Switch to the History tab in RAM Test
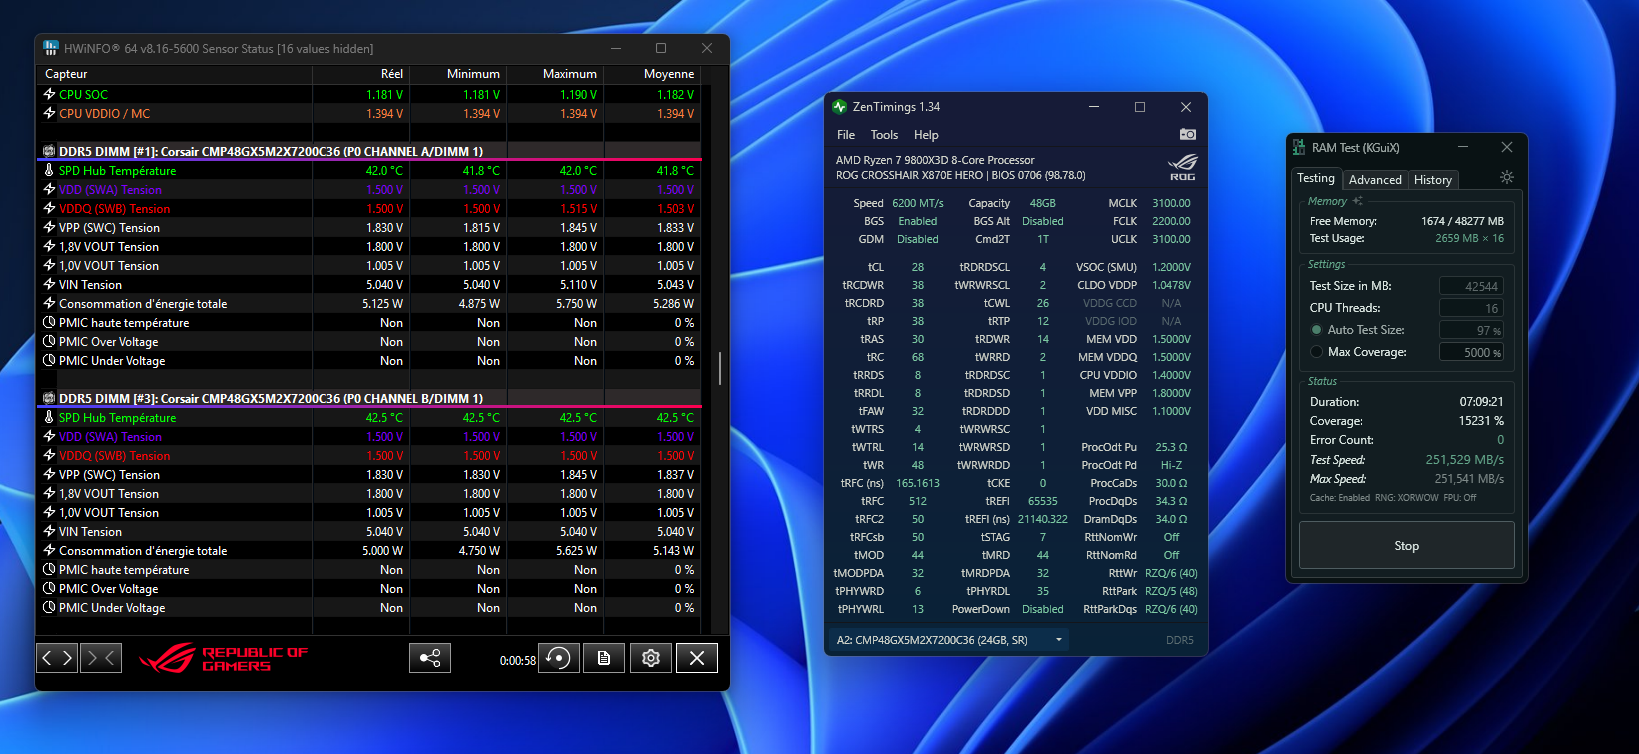1639x754 pixels. 1433,180
